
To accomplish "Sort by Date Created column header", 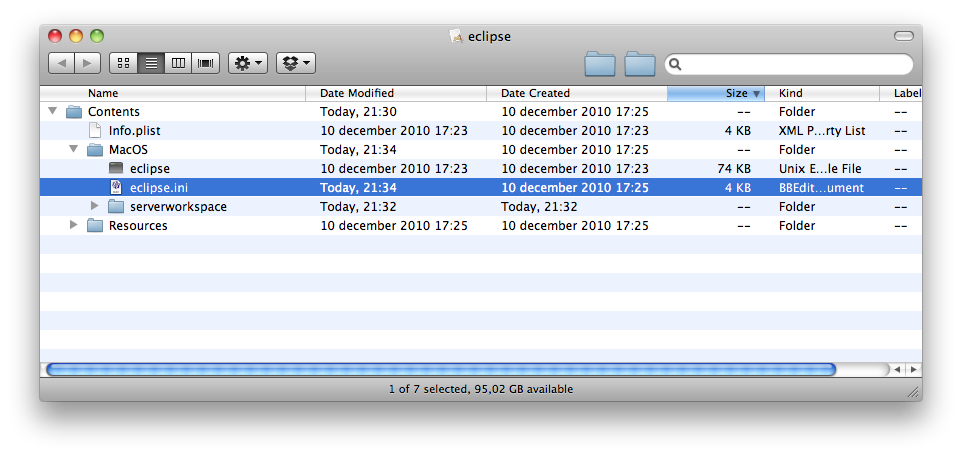I will (577, 93).
